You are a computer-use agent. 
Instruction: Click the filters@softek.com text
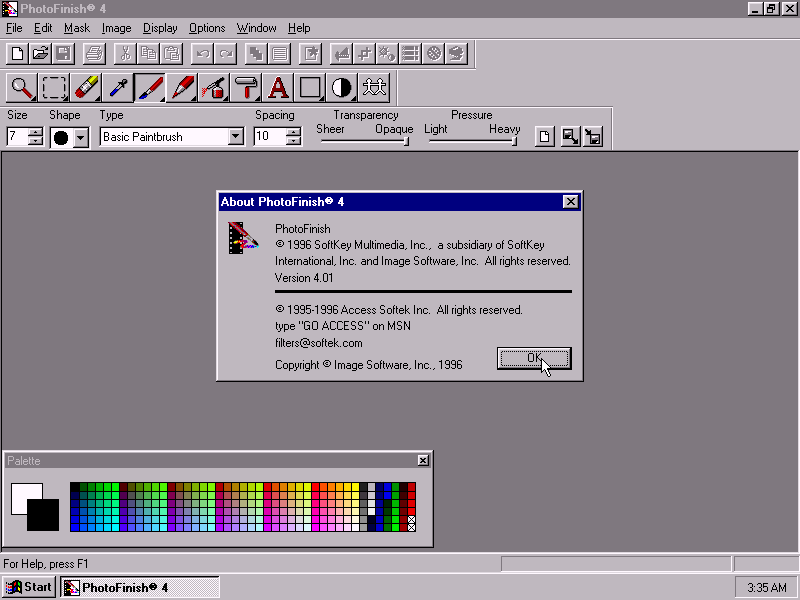coord(319,343)
